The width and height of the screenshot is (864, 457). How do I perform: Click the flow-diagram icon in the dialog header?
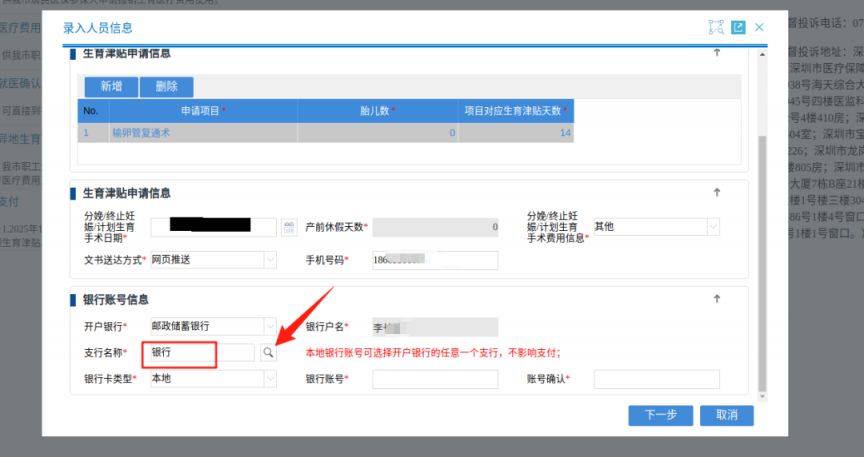(x=715, y=27)
